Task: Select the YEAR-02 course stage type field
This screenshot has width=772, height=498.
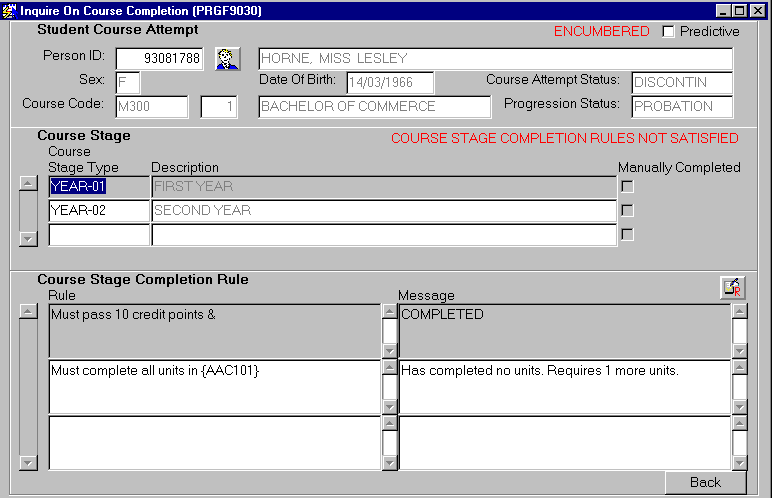Action: tap(98, 211)
